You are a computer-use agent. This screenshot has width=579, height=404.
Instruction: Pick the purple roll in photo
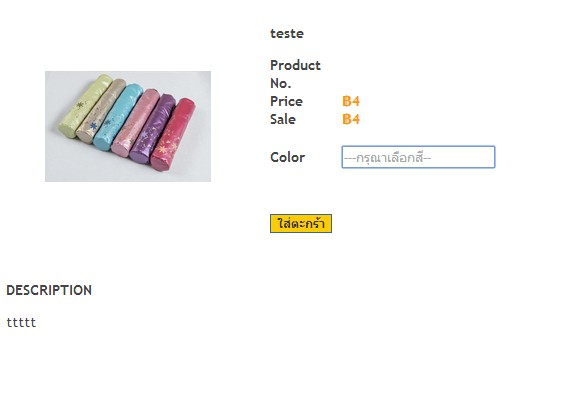point(152,128)
